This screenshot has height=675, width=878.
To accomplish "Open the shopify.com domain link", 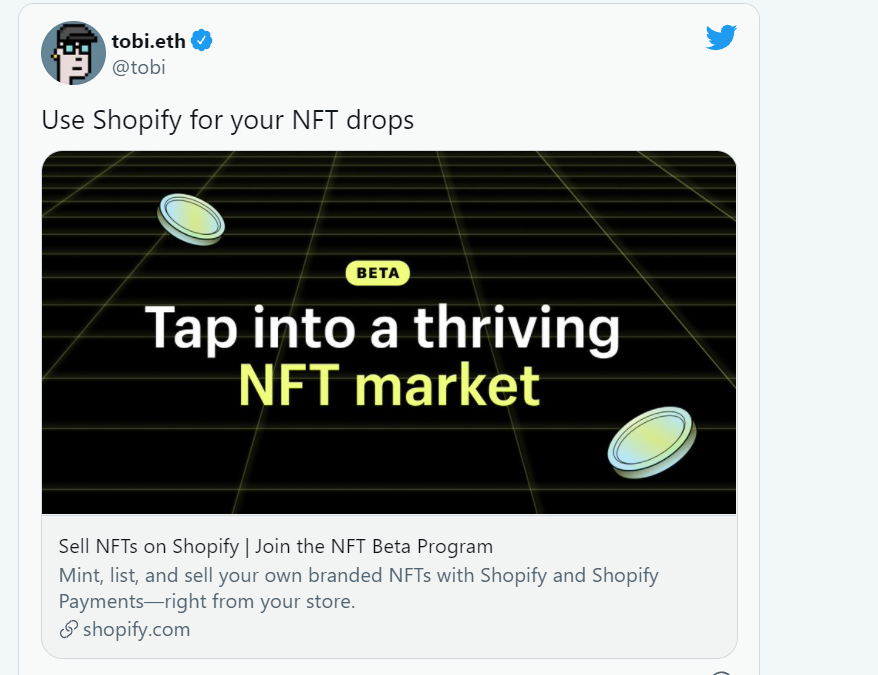I will pyautogui.click(x=137, y=630).
